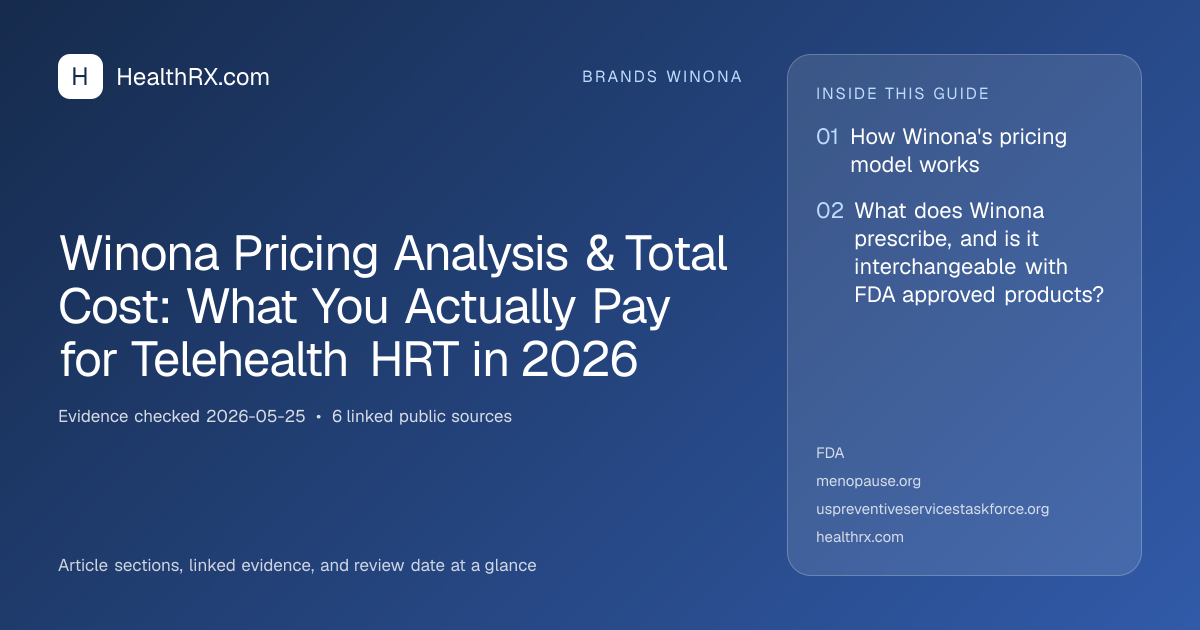Click the INSIDE THIS GUIDE heading

coord(903,94)
